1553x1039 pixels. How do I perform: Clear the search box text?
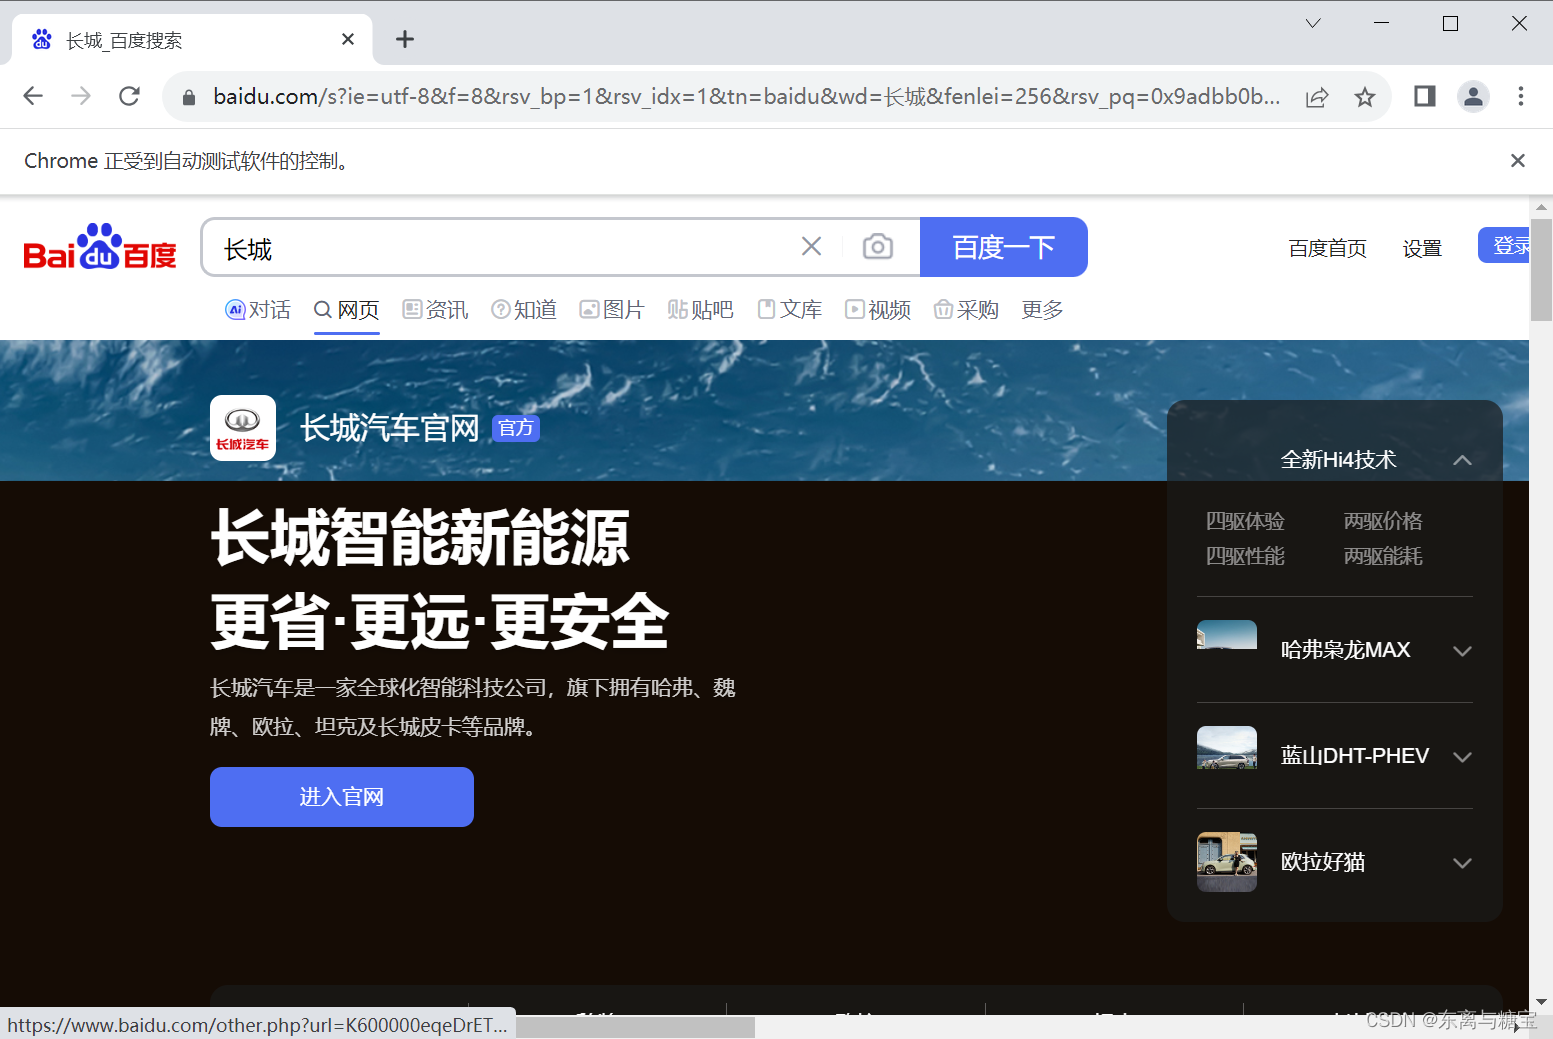click(x=811, y=246)
